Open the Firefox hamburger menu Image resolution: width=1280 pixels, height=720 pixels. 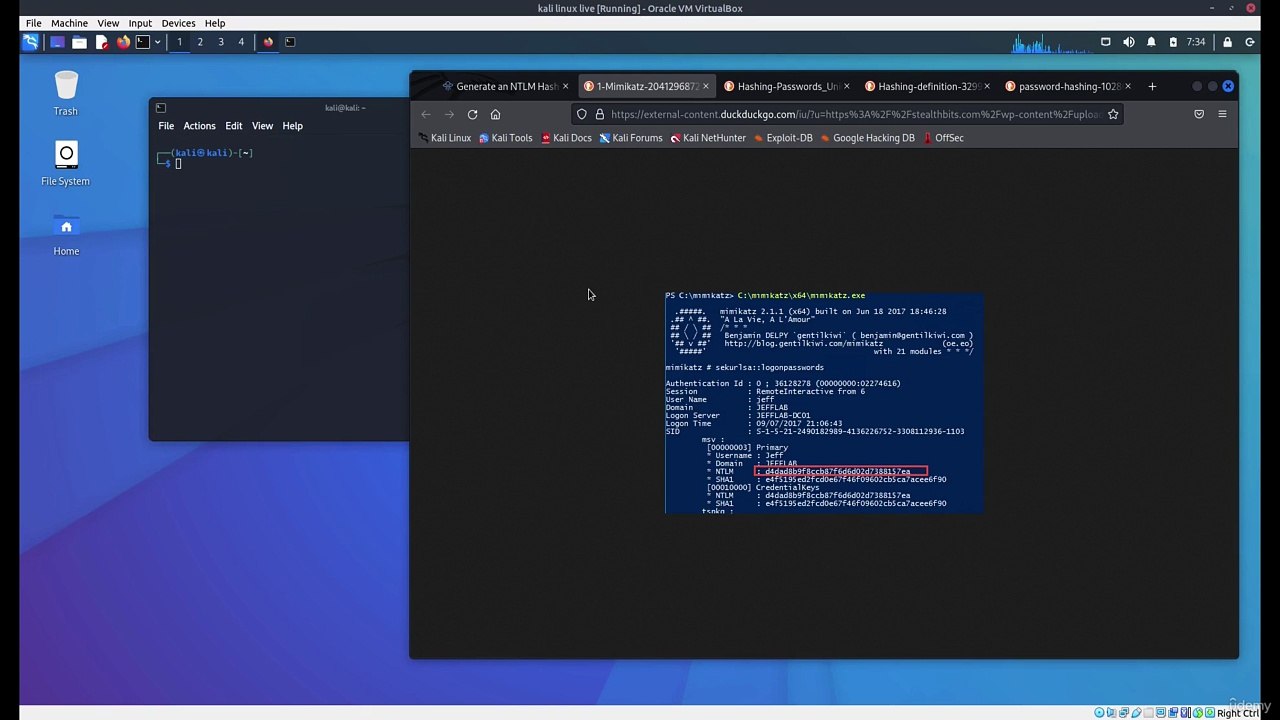pos(1222,114)
